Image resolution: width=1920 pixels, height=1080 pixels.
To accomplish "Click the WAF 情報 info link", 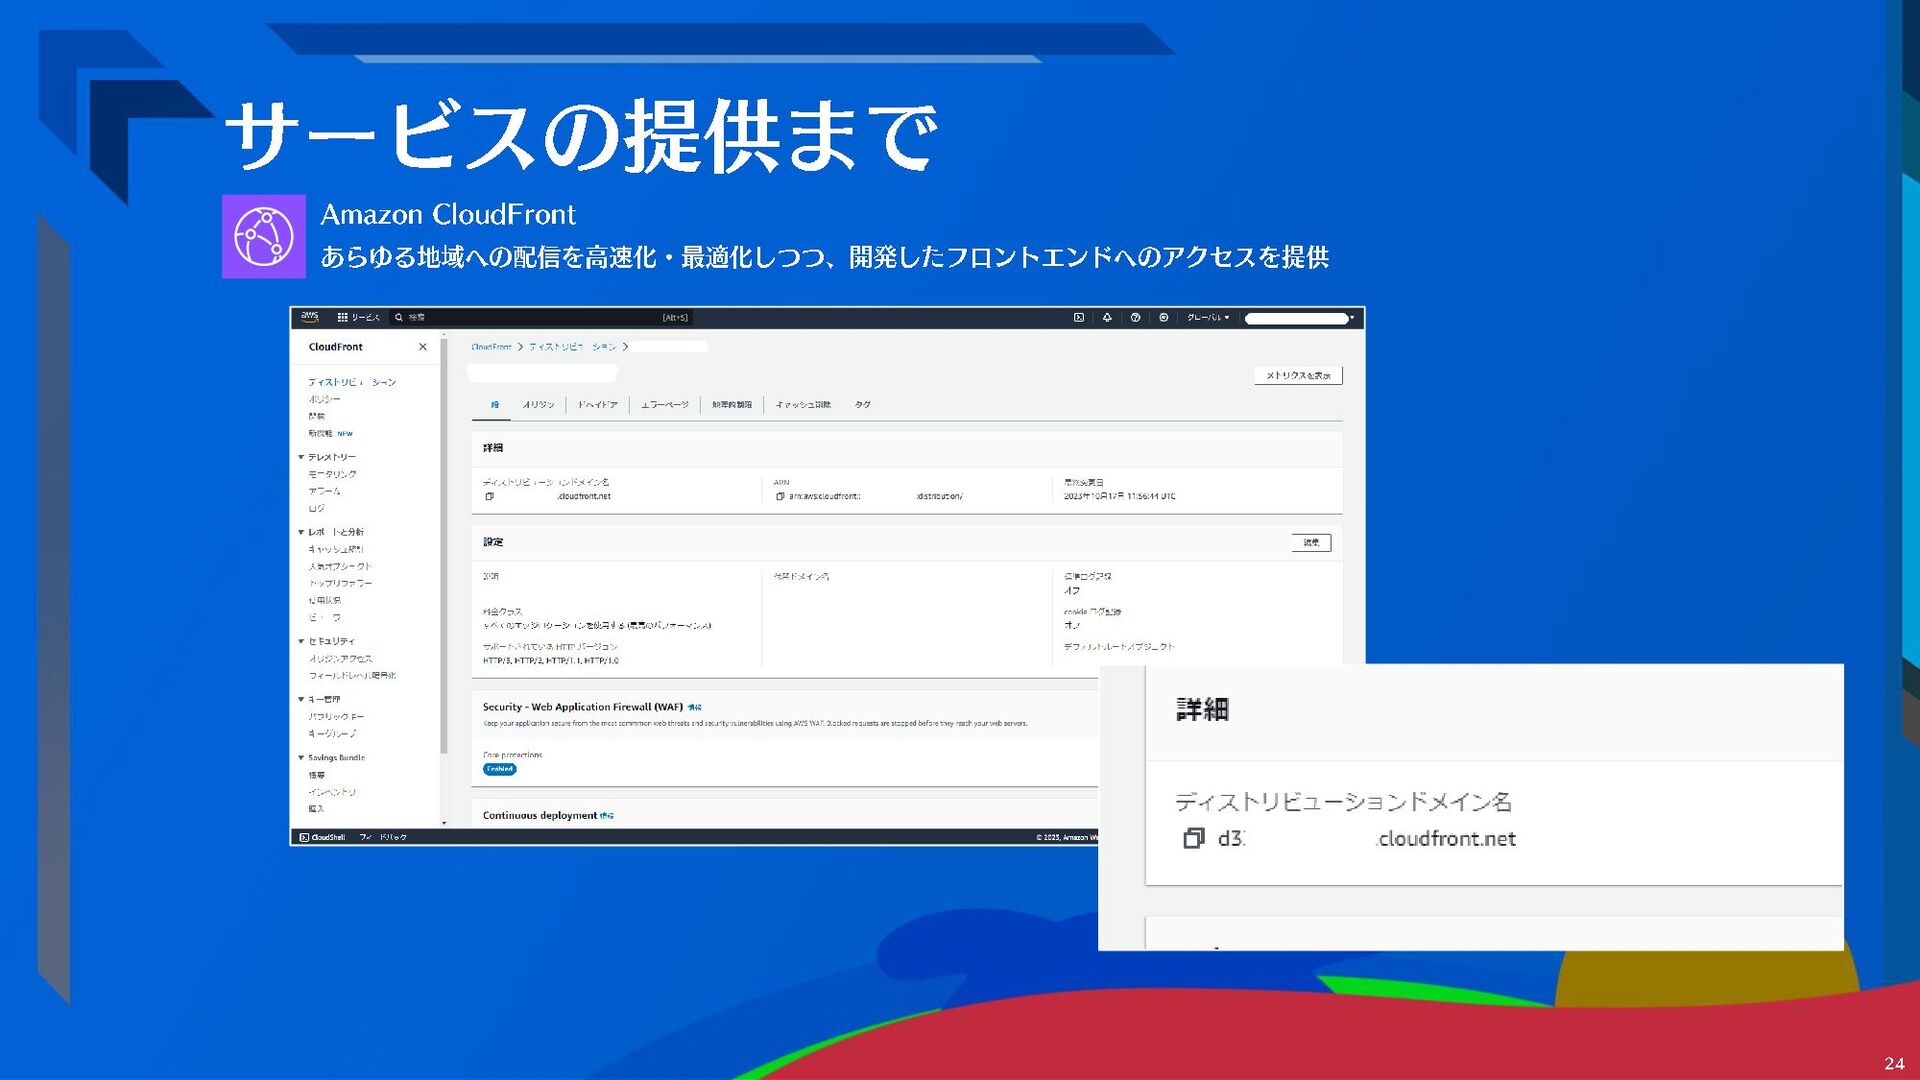I will 695,707.
